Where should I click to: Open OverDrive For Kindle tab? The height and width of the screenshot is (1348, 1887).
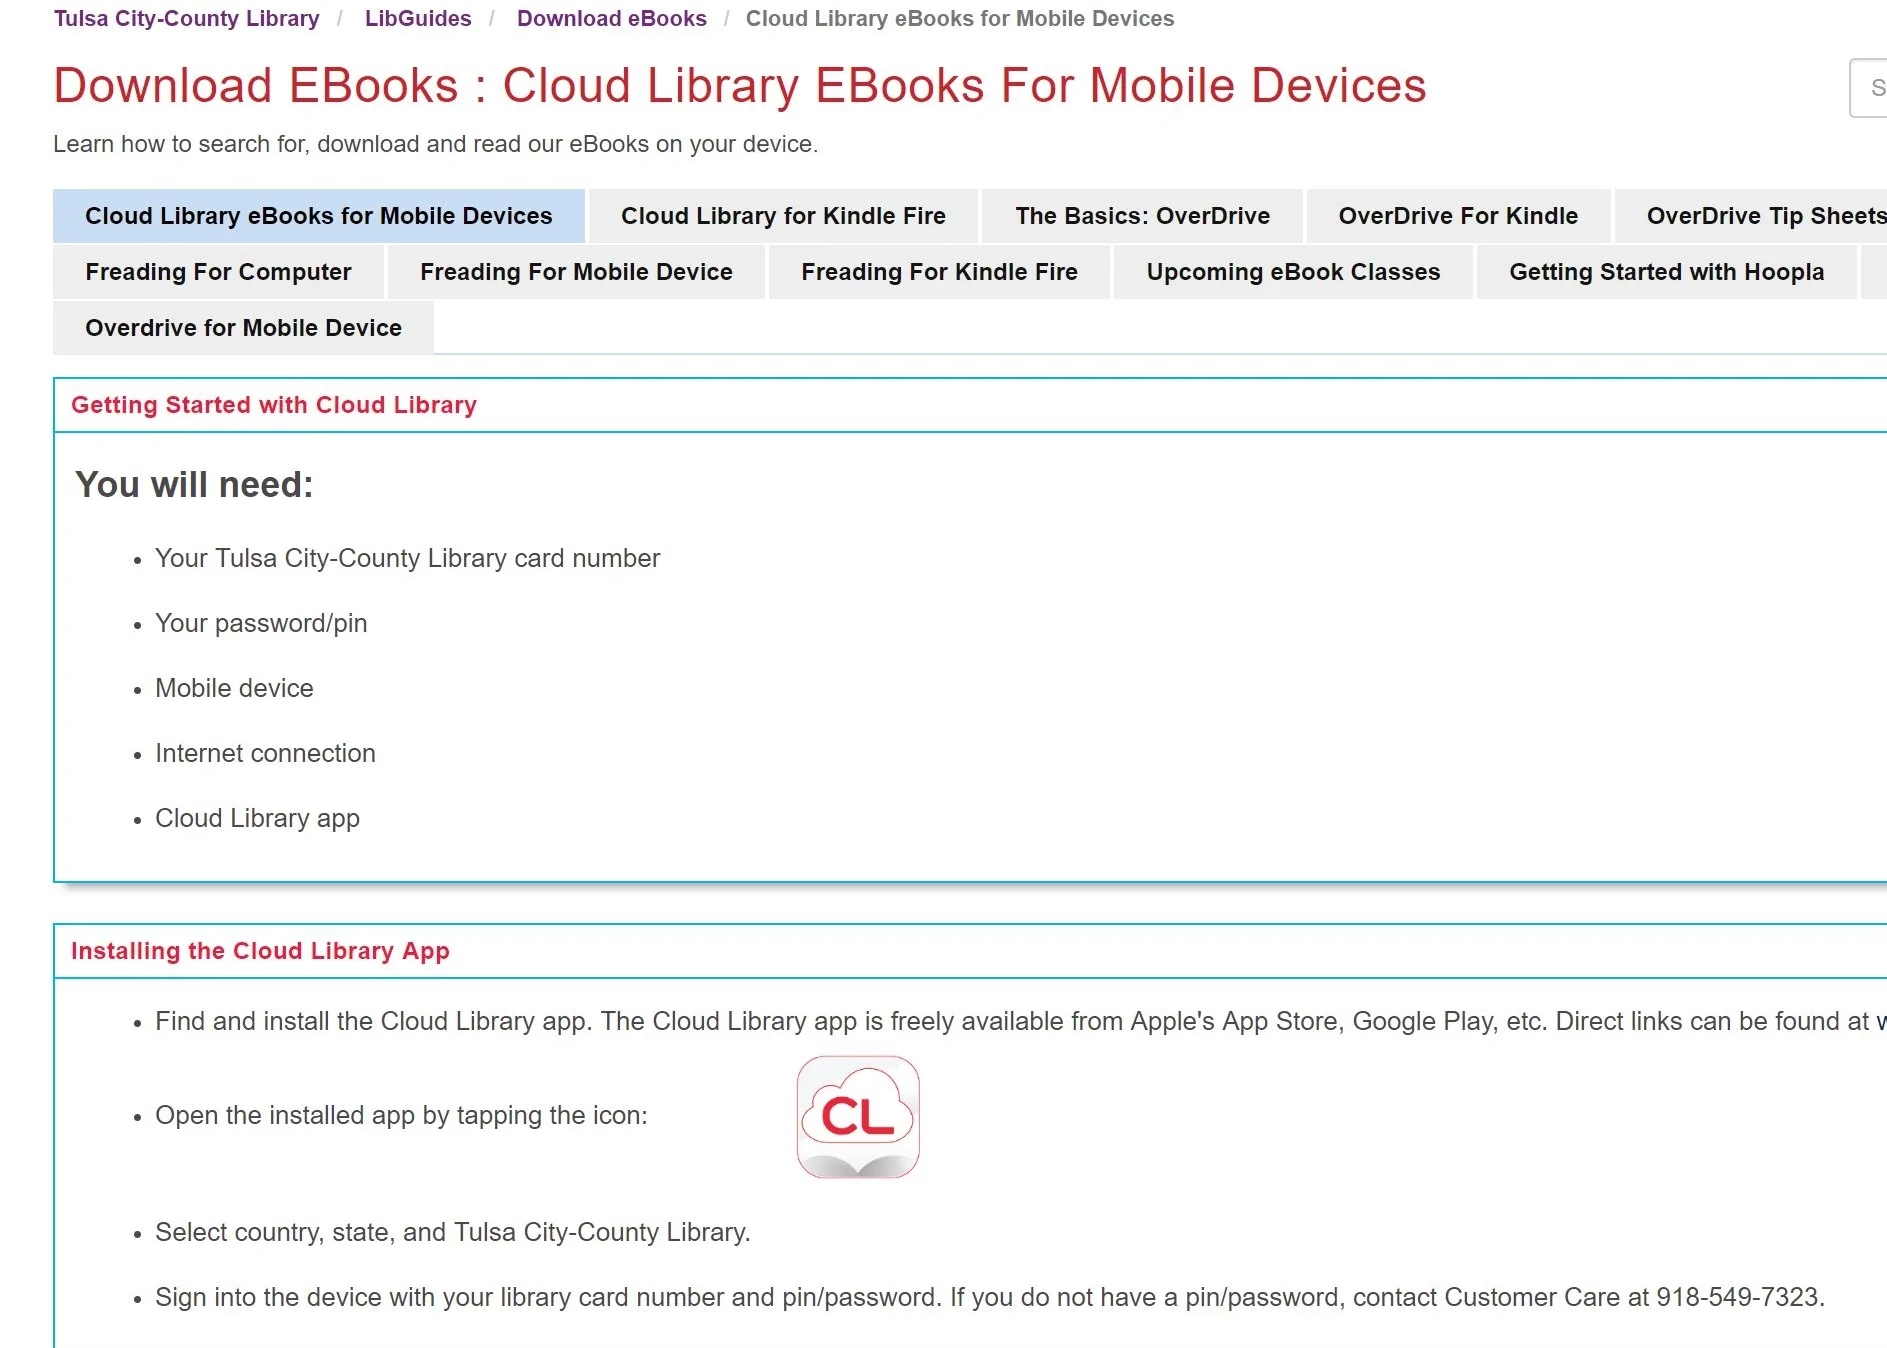pos(1458,216)
